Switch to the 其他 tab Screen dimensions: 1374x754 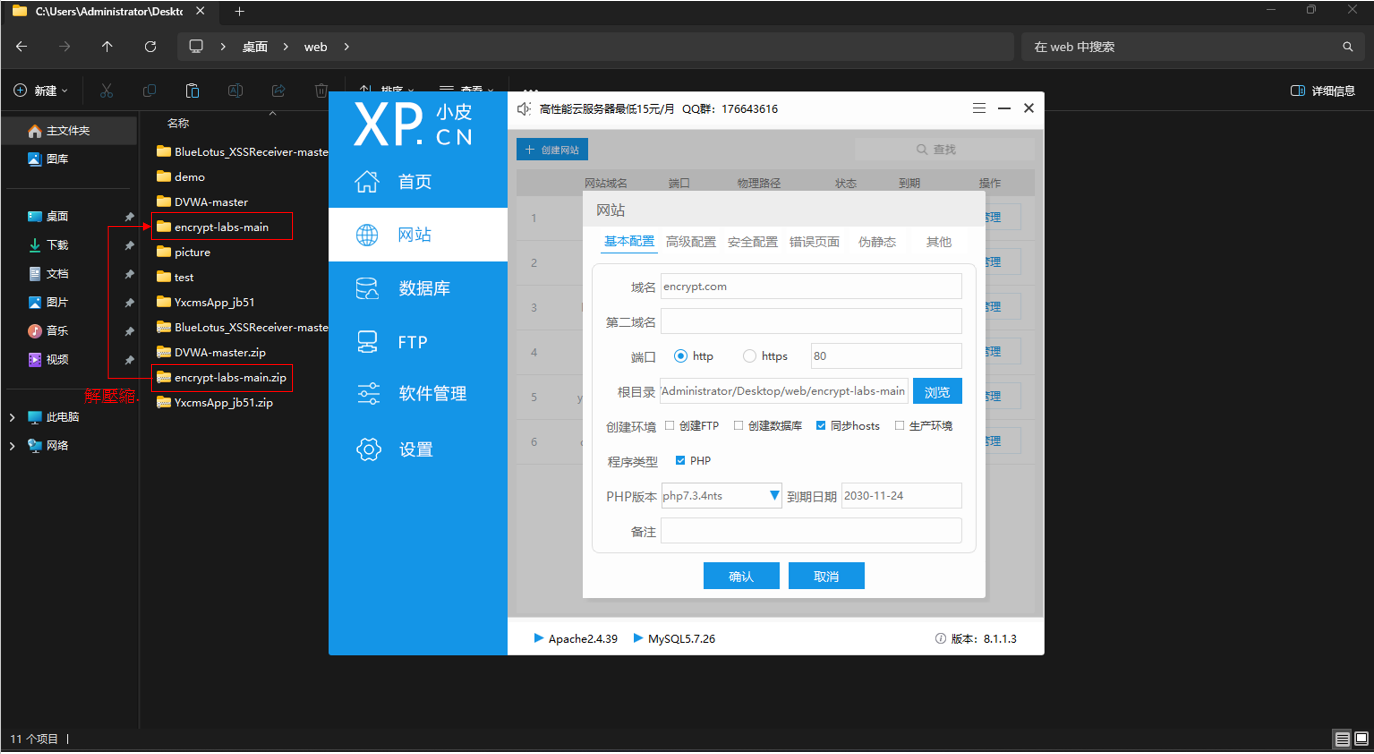click(939, 242)
